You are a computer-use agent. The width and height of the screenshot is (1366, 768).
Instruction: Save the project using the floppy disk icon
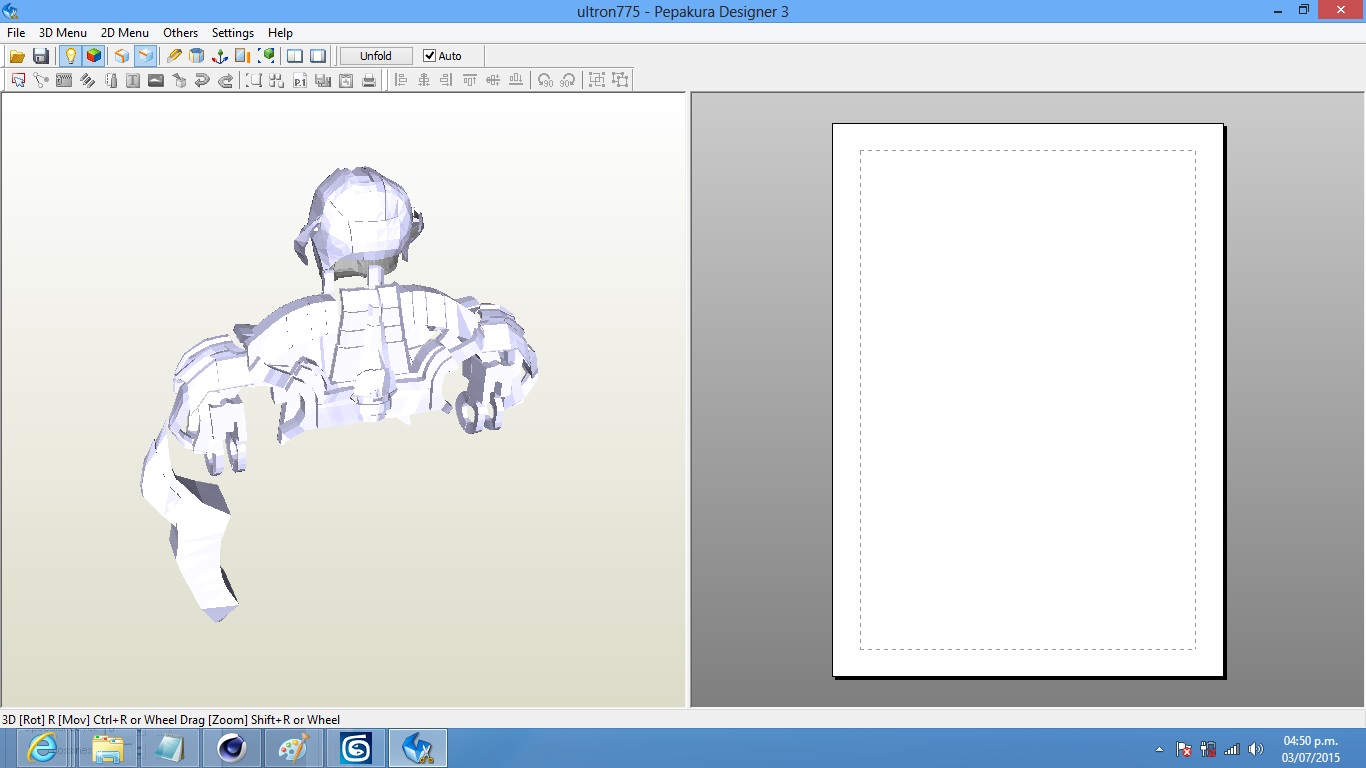[41, 56]
